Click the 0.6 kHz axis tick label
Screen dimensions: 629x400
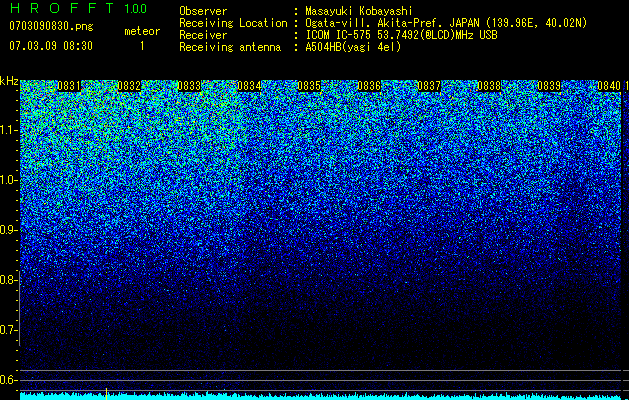8,380
